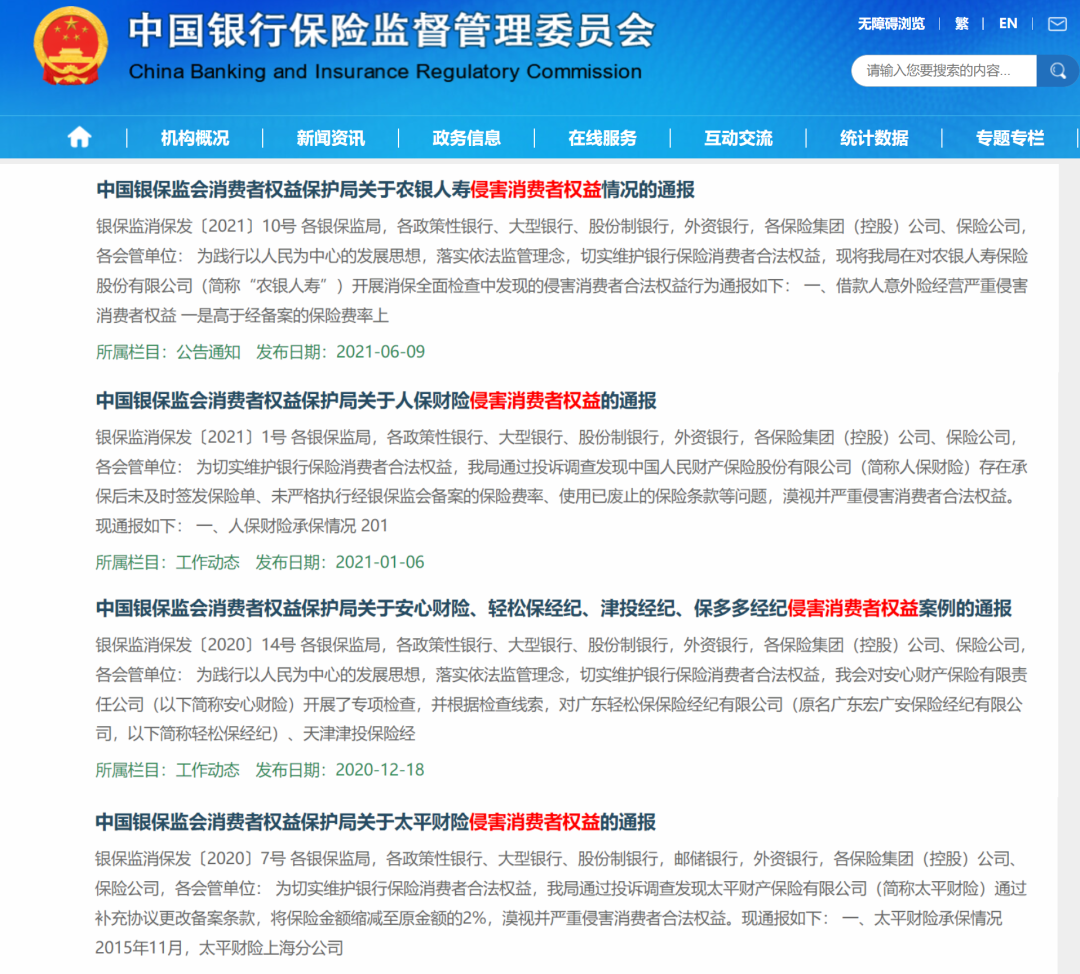Open the 专题专栏 menu
Viewport: 1080px width, 974px height.
(1008, 137)
